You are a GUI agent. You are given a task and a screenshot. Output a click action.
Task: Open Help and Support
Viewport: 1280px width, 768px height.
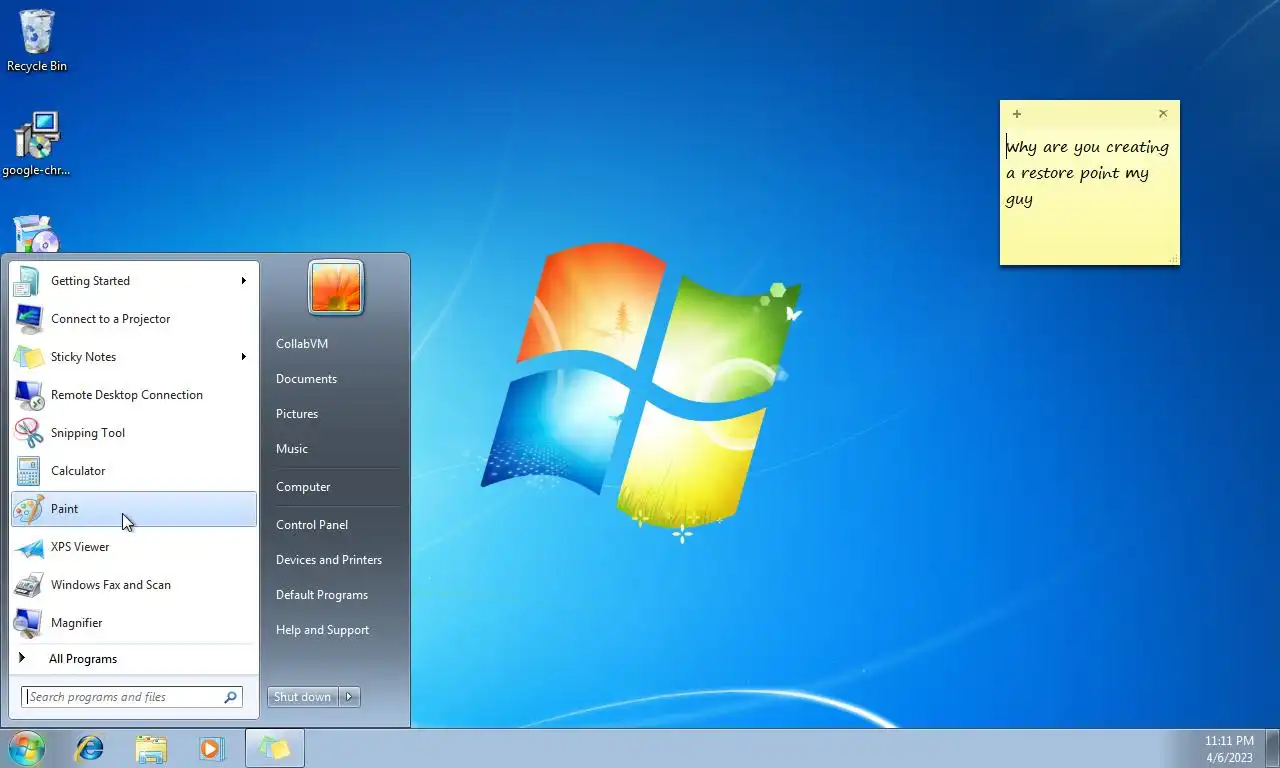(322, 630)
